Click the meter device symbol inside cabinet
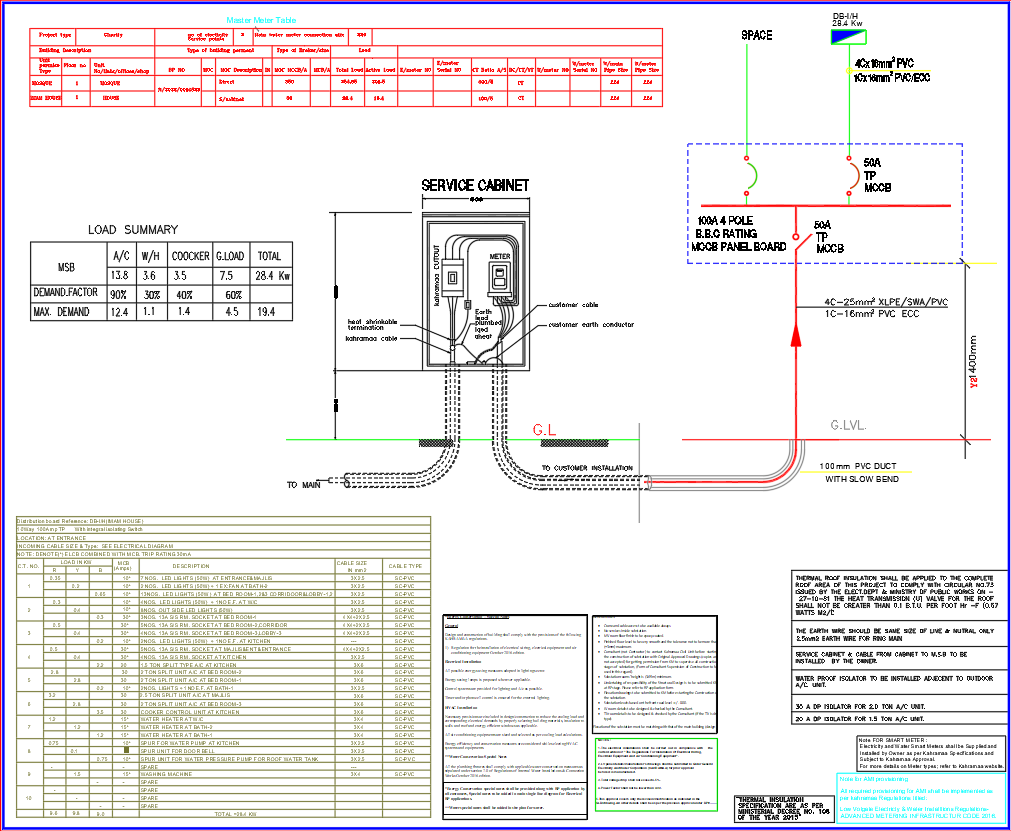The image size is (1011, 831). coord(500,277)
